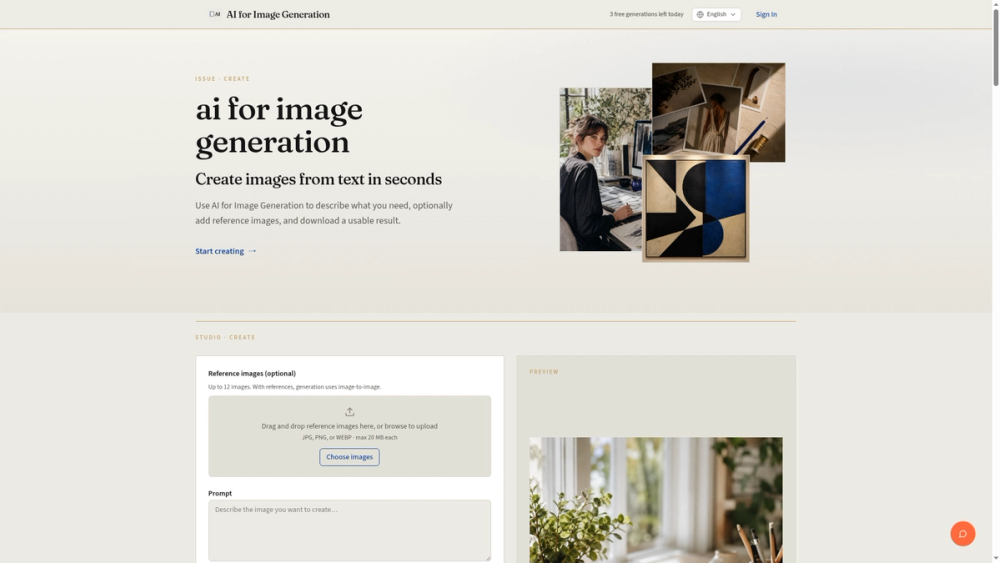This screenshot has height=563, width=1000.
Task: Click the 'Create images from text in seconds' subheading
Action: [318, 179]
